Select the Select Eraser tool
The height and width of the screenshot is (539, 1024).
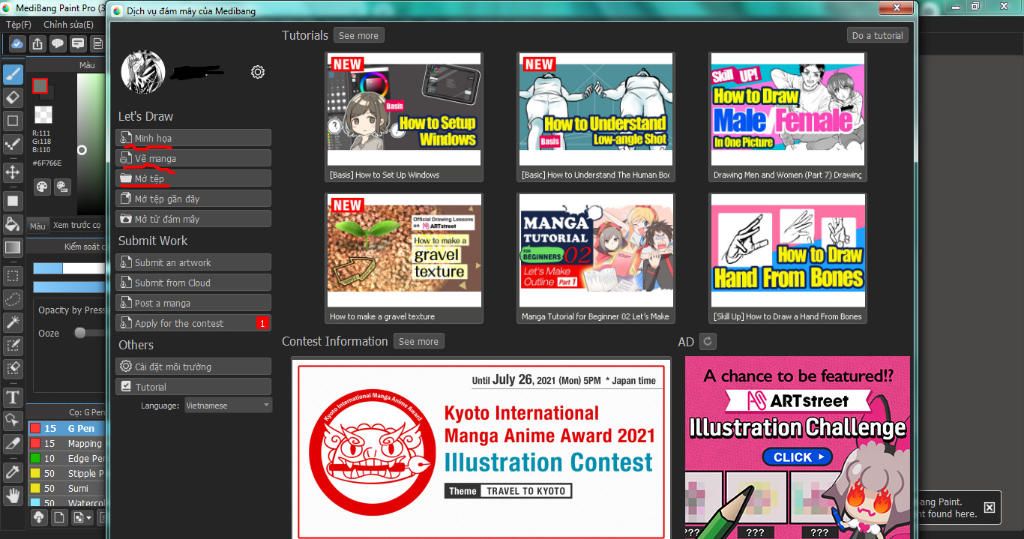12,368
